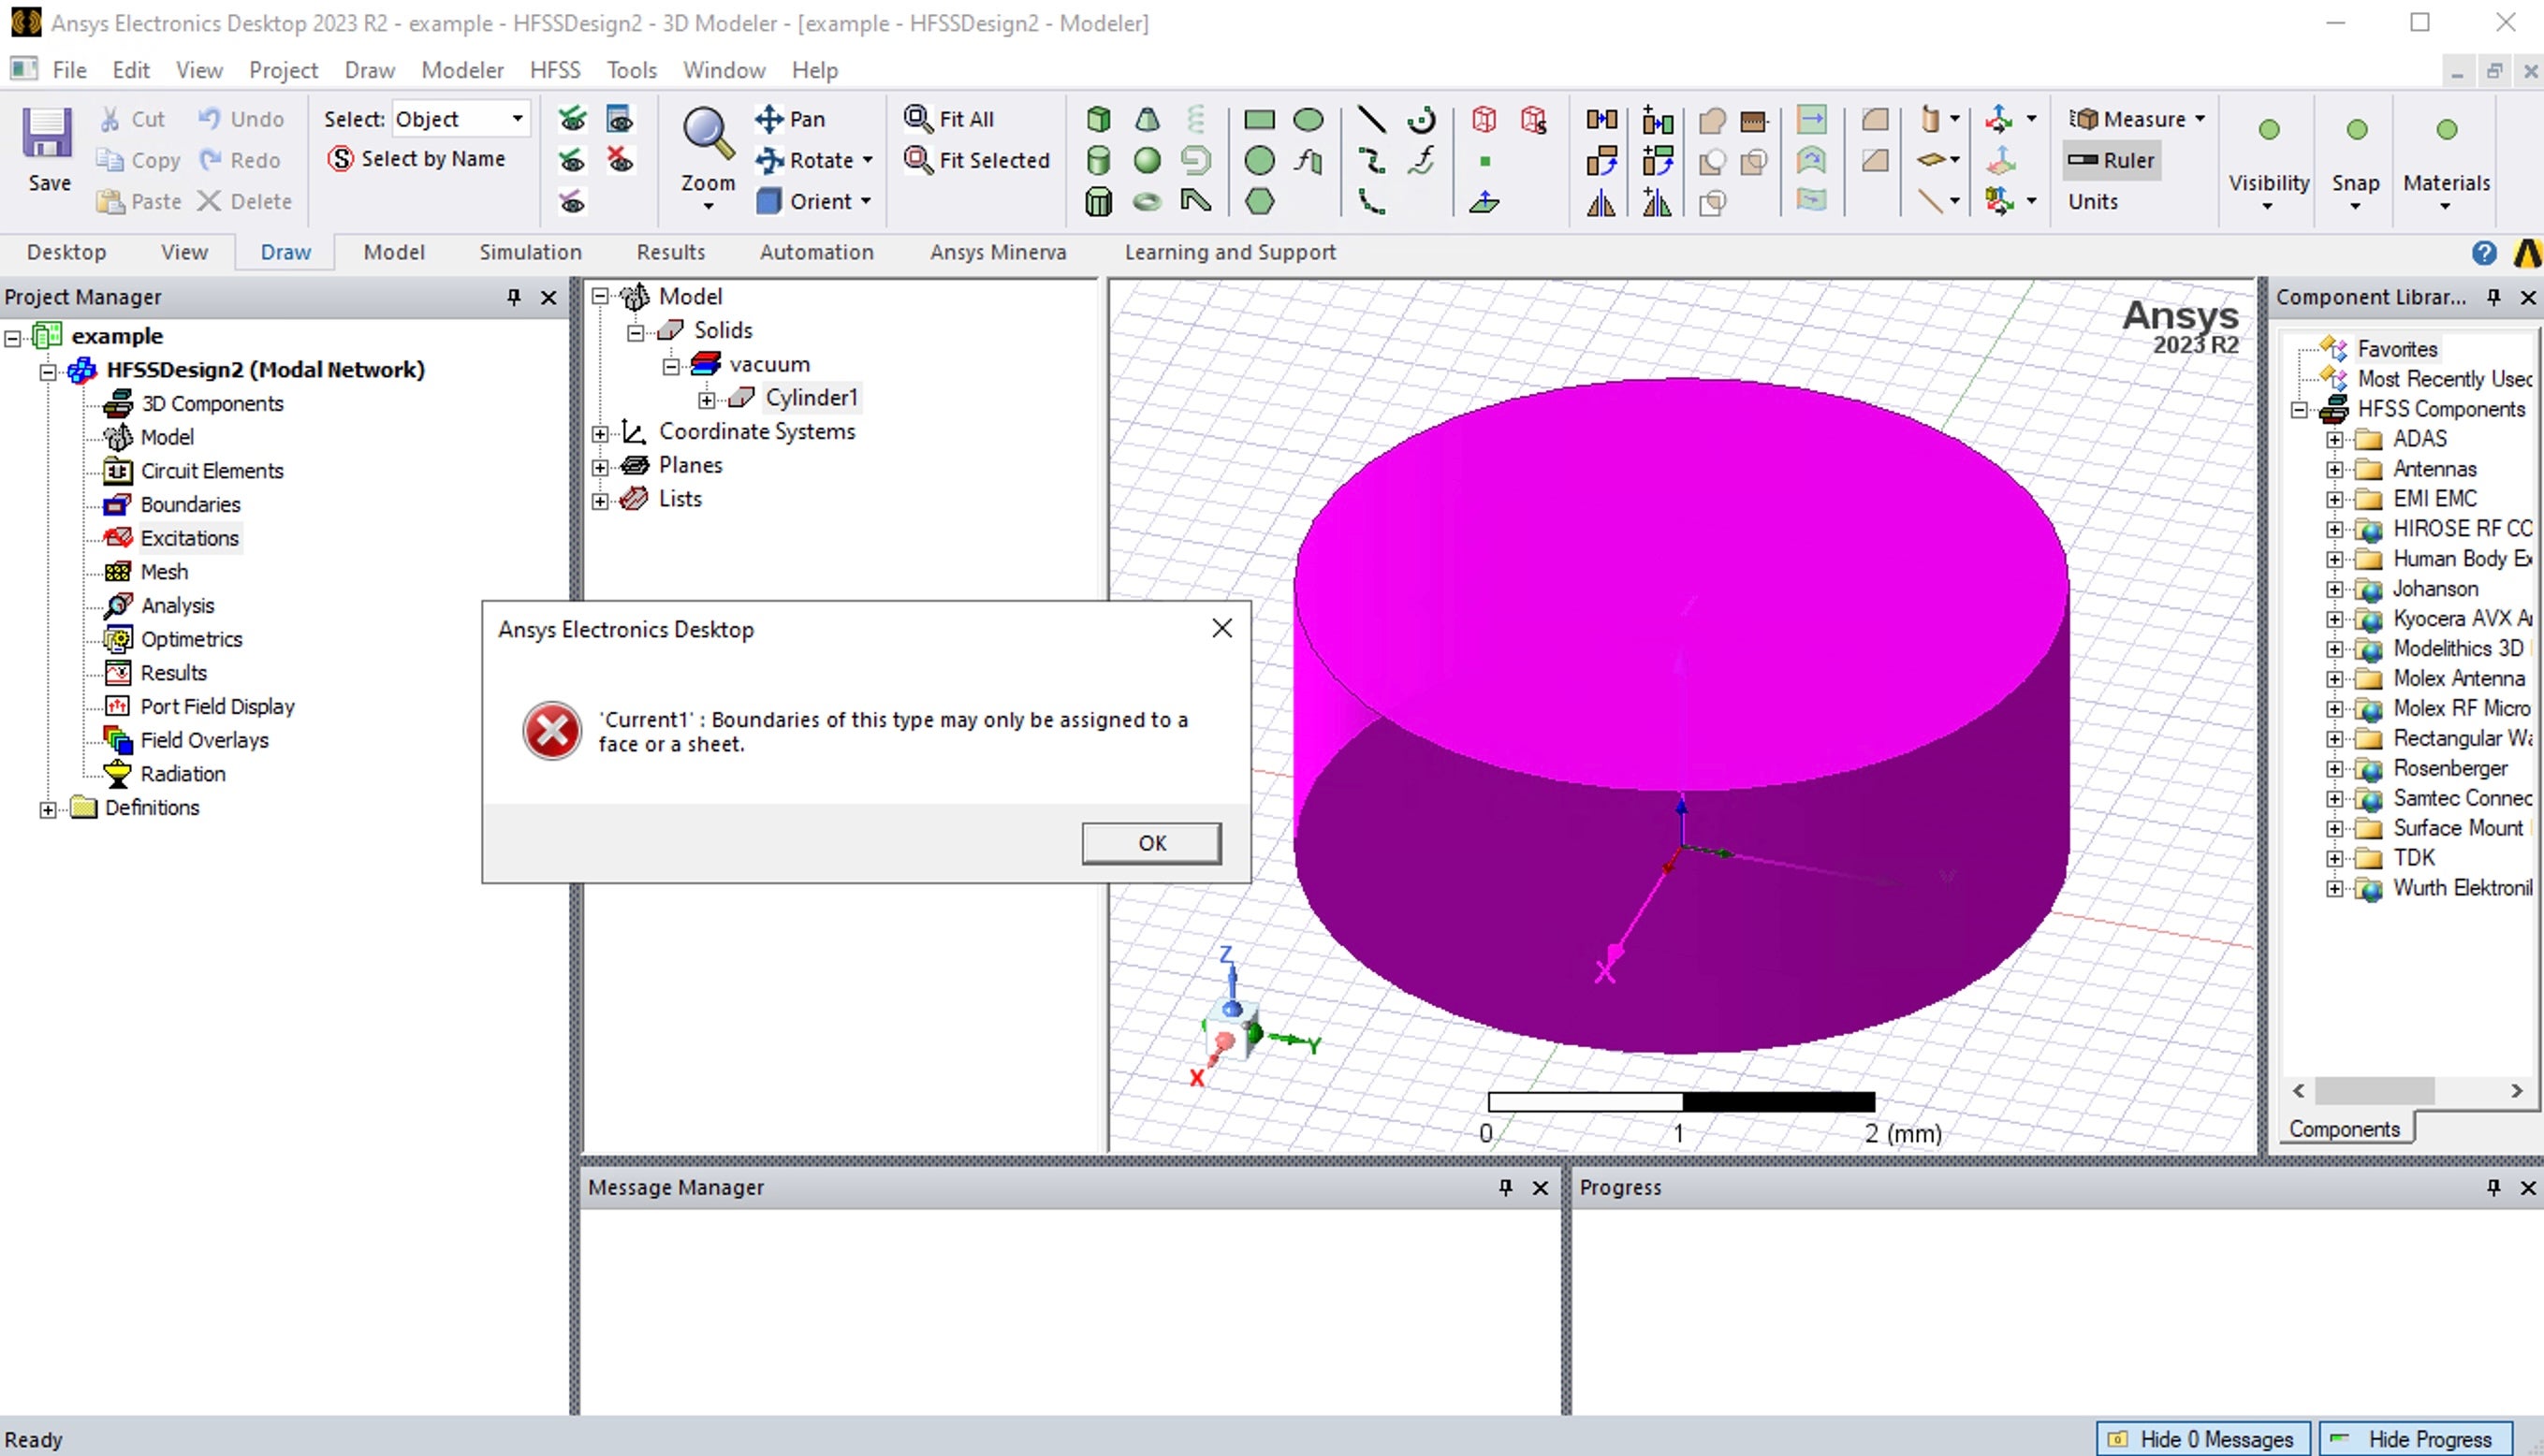Expand the Coordinate Systems tree node
2544x1456 pixels.
coord(600,433)
